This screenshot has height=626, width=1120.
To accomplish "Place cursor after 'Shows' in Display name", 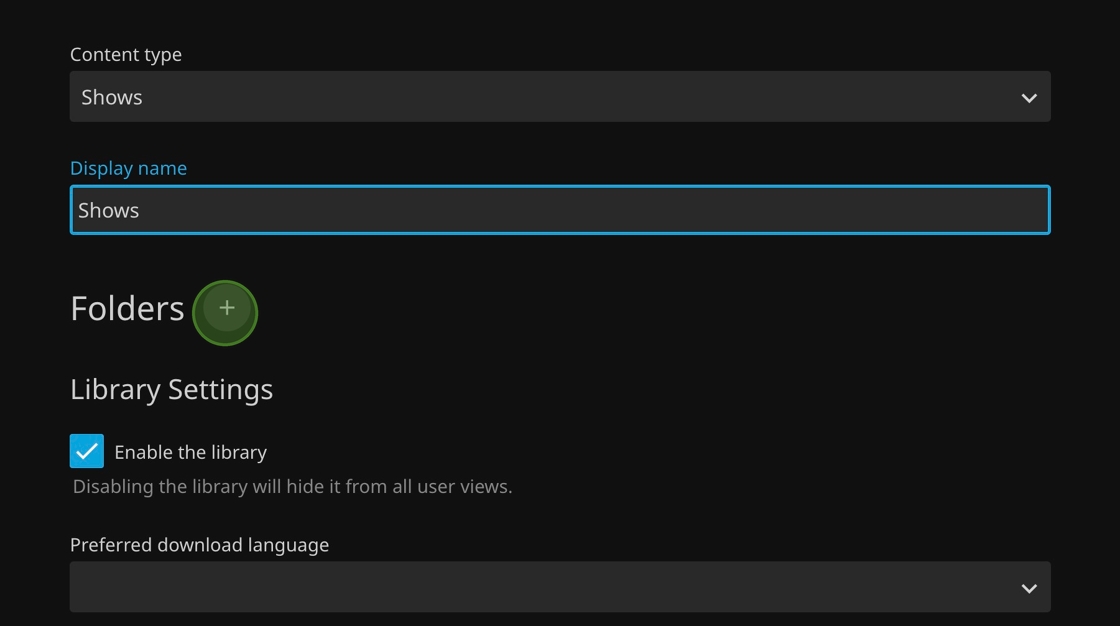I will point(141,210).
